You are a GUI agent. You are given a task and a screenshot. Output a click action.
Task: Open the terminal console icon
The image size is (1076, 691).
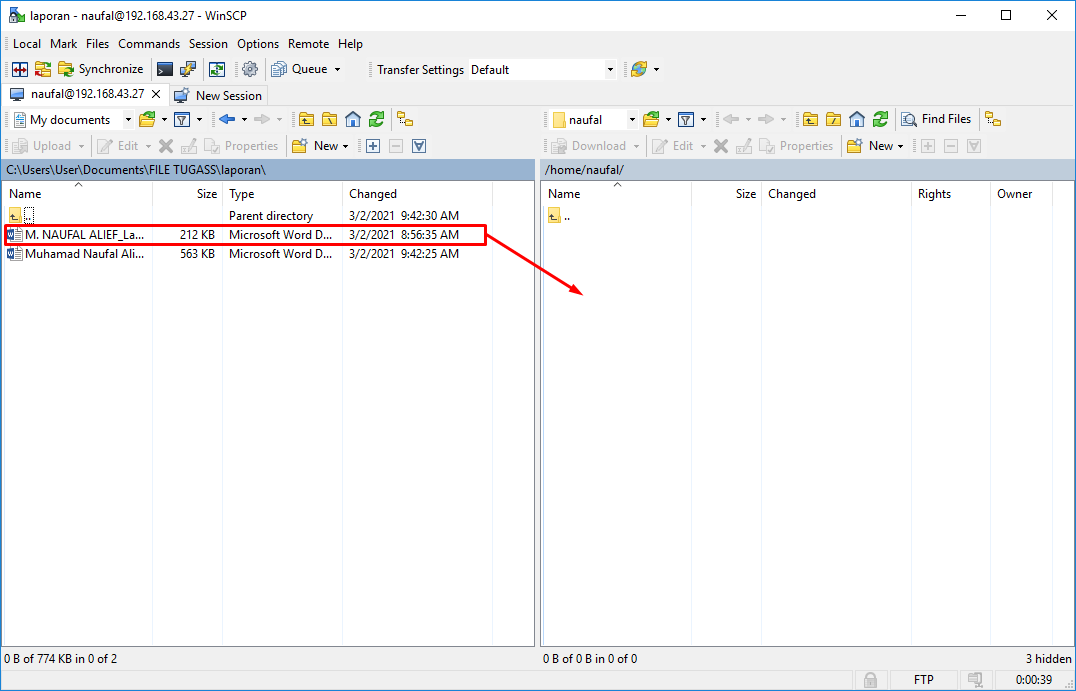(x=165, y=69)
